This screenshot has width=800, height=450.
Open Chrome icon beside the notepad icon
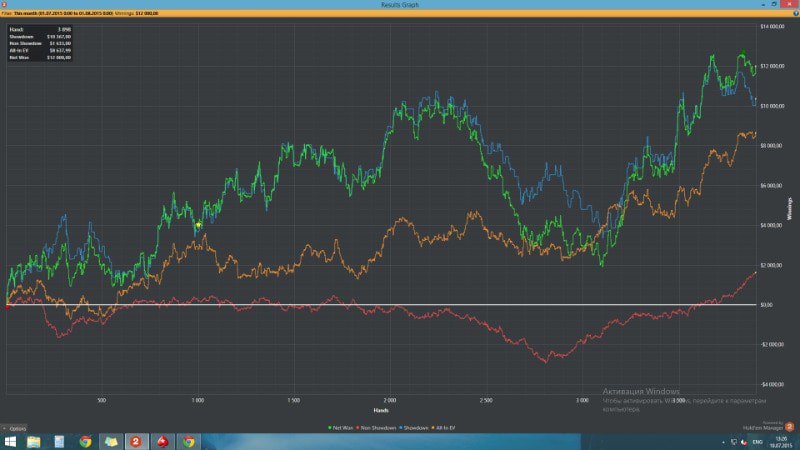point(85,442)
